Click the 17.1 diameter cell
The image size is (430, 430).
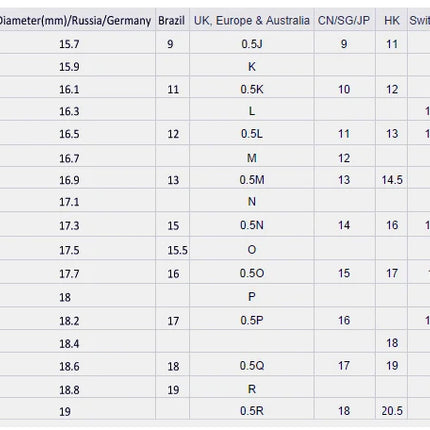(x=69, y=202)
